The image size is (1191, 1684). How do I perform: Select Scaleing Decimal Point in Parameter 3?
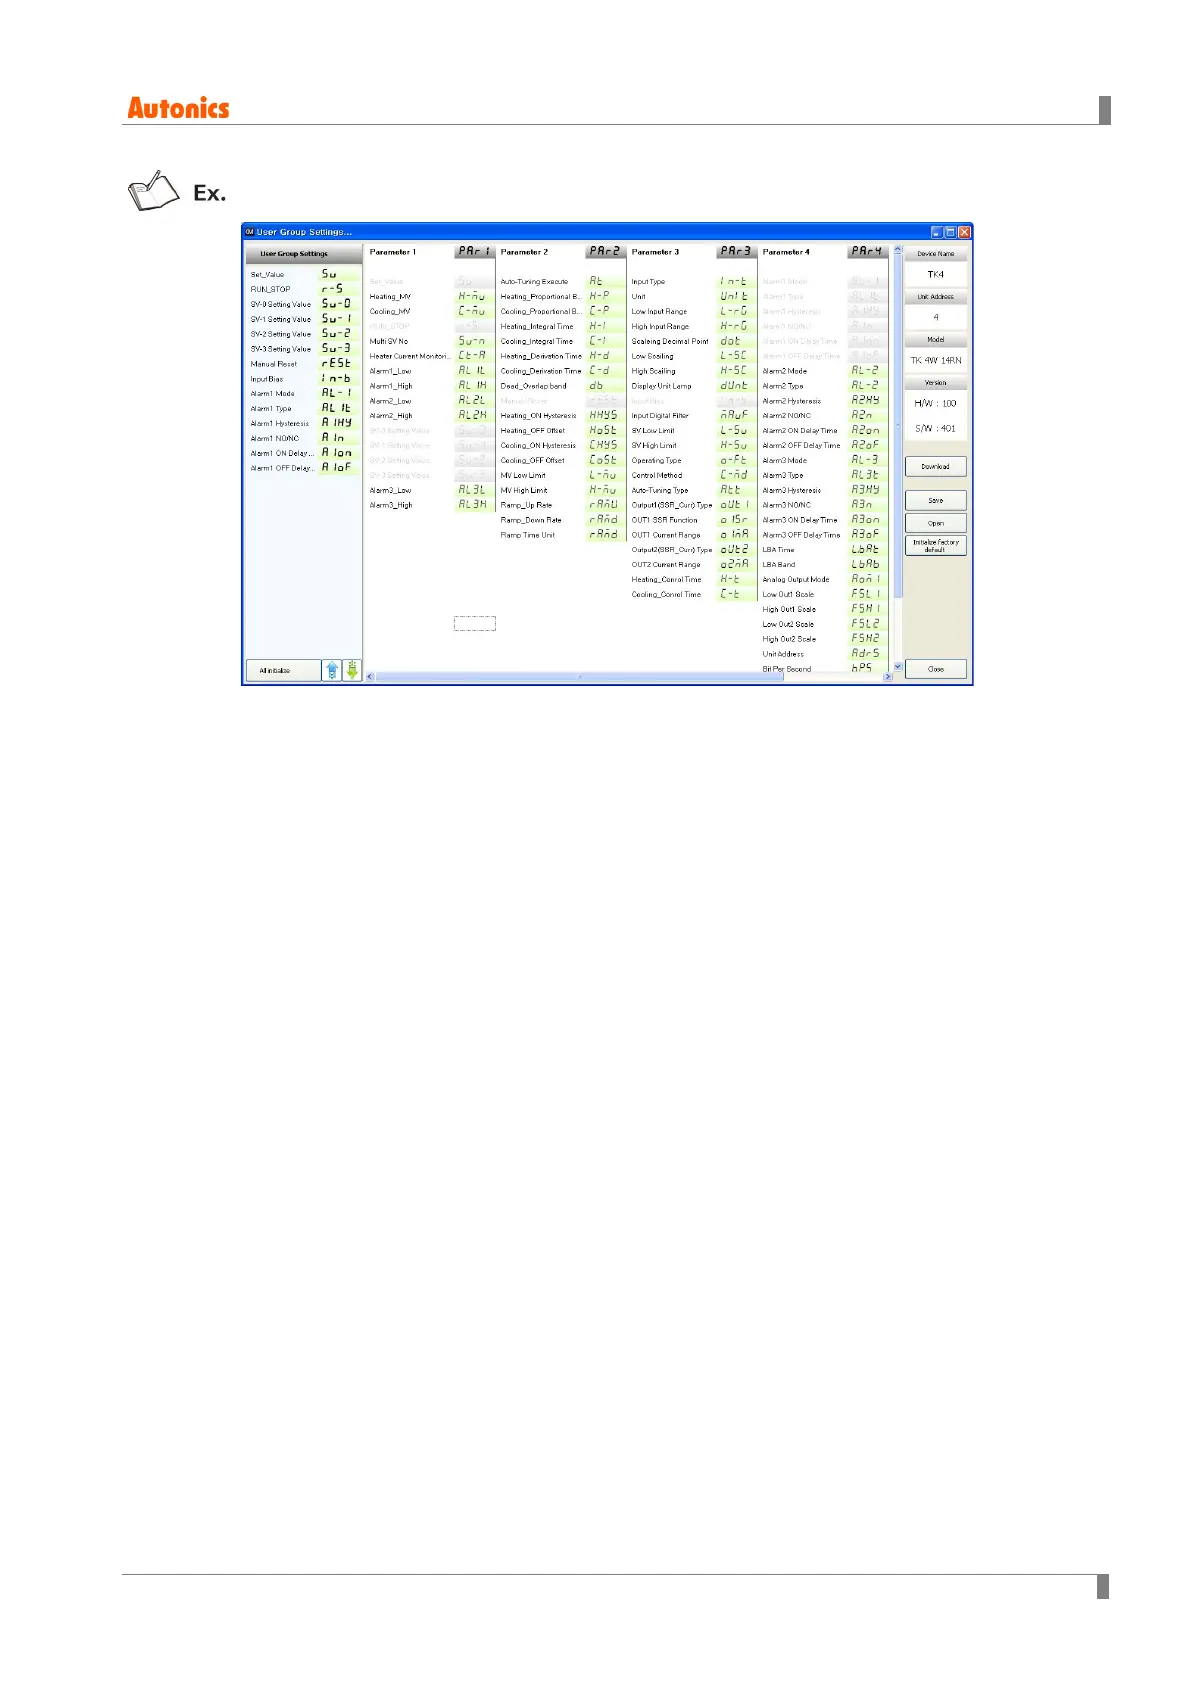(x=693, y=341)
